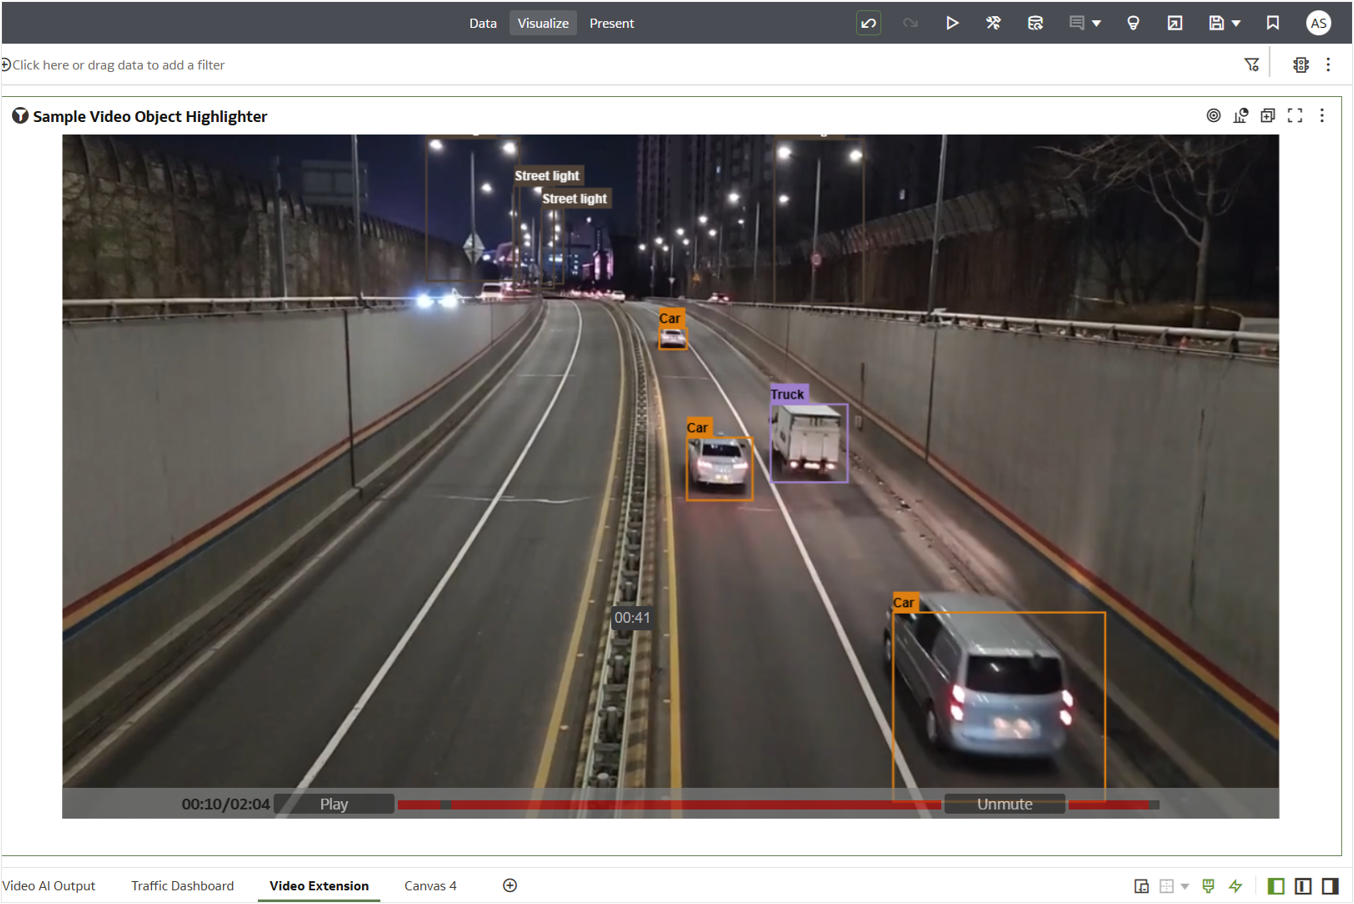This screenshot has height=904, width=1354.
Task: Toggle full screen on the video visualization
Action: coord(1294,115)
